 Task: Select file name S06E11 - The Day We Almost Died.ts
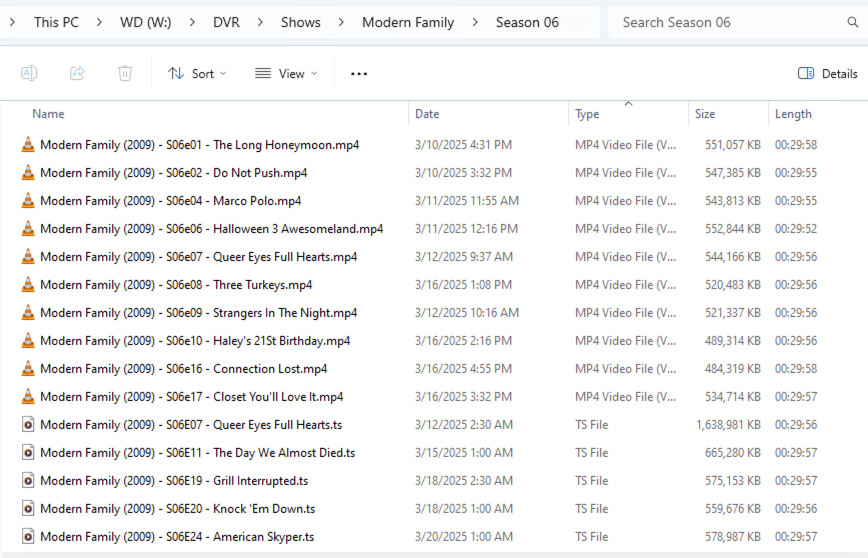coord(198,452)
